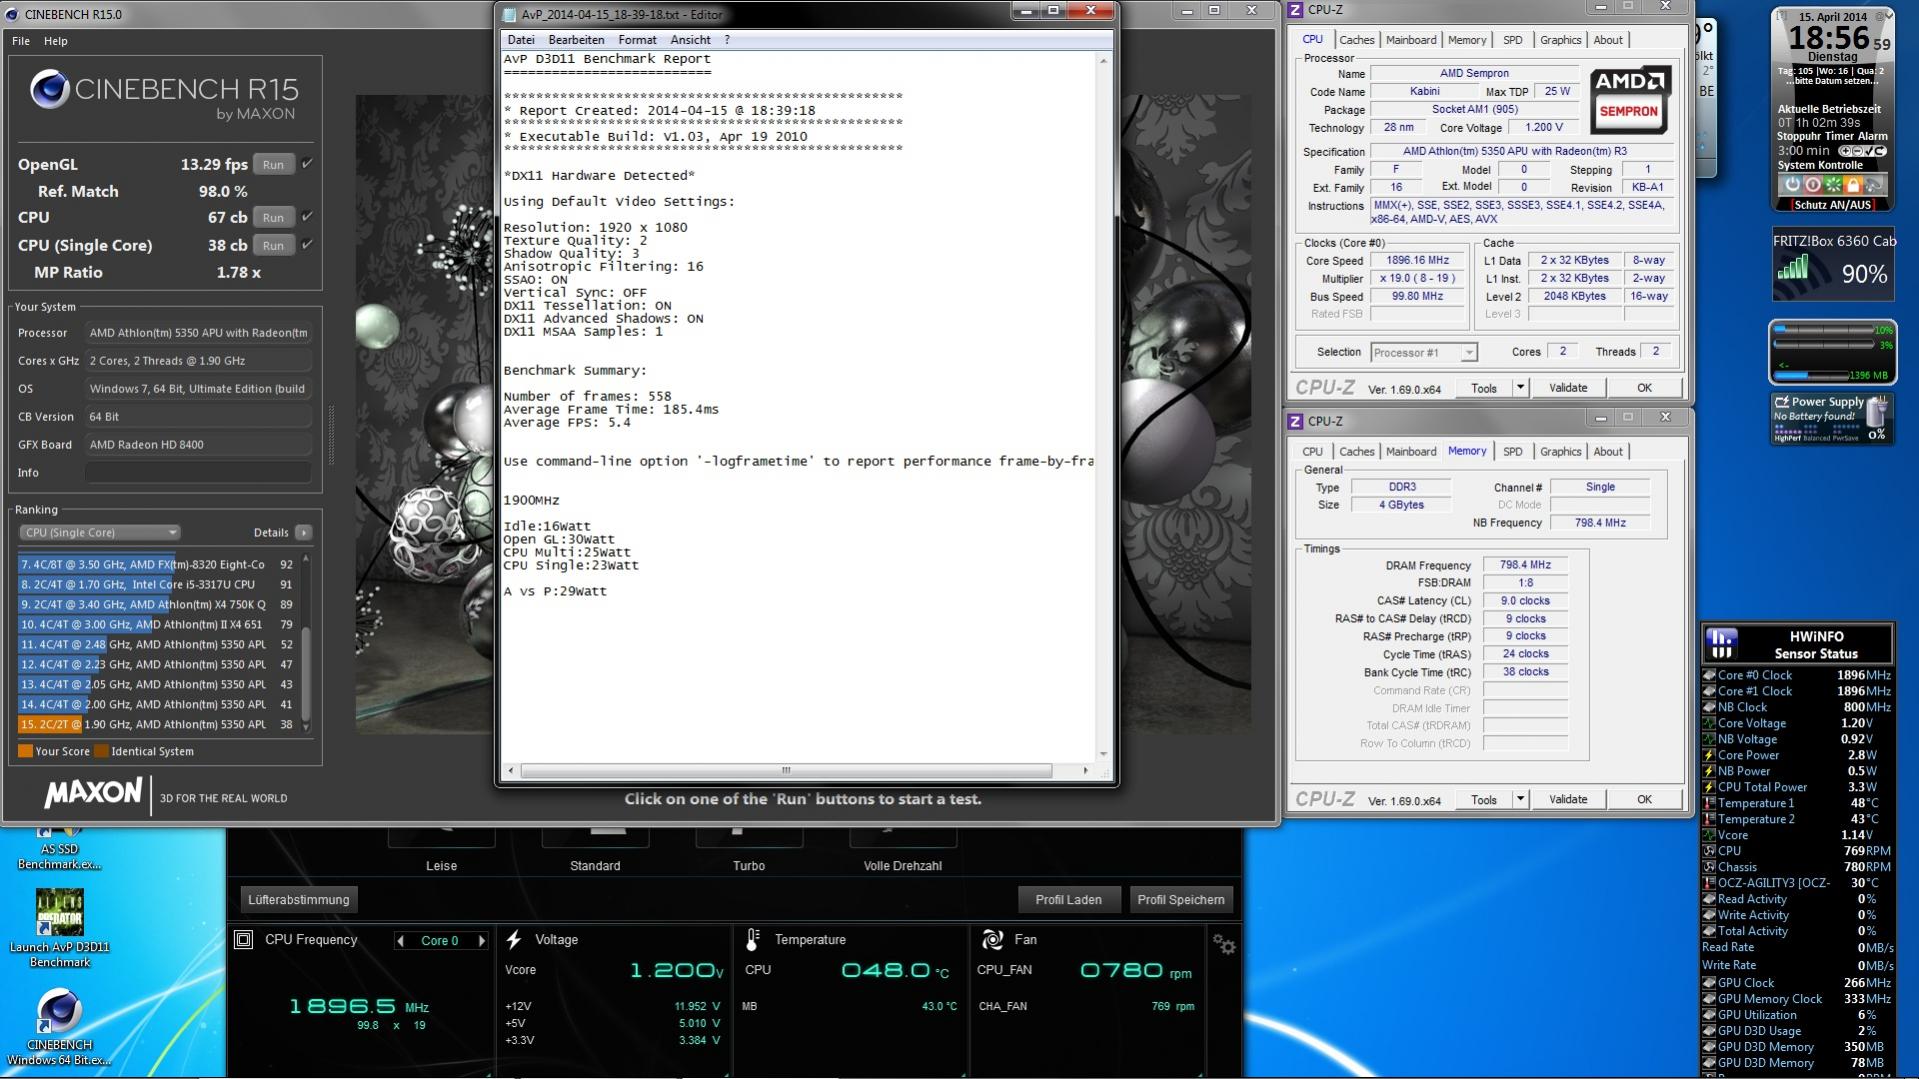The image size is (1919, 1079).
Task: Click the orange lock icon in System Kontrolle
Action: 1853,185
